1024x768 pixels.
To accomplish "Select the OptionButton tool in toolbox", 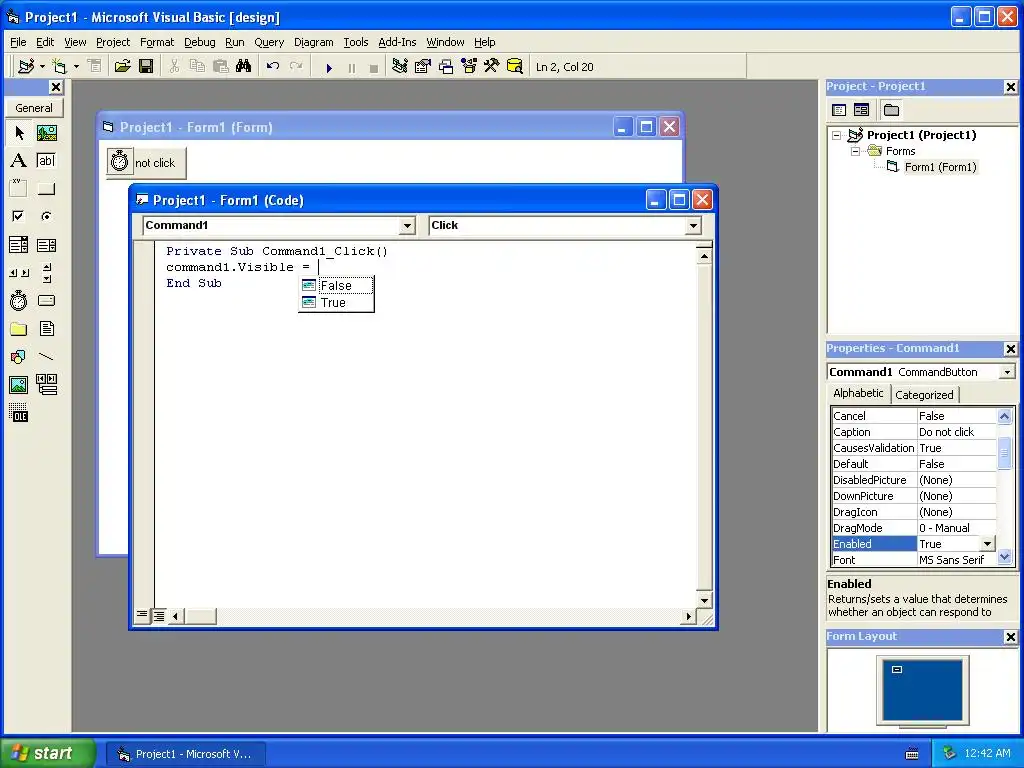I will (x=46, y=216).
